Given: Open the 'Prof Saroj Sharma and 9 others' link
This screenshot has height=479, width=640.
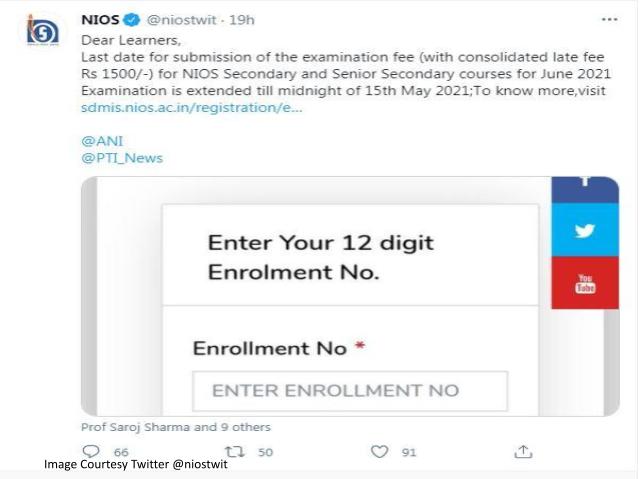Looking at the screenshot, I should click(x=176, y=427).
